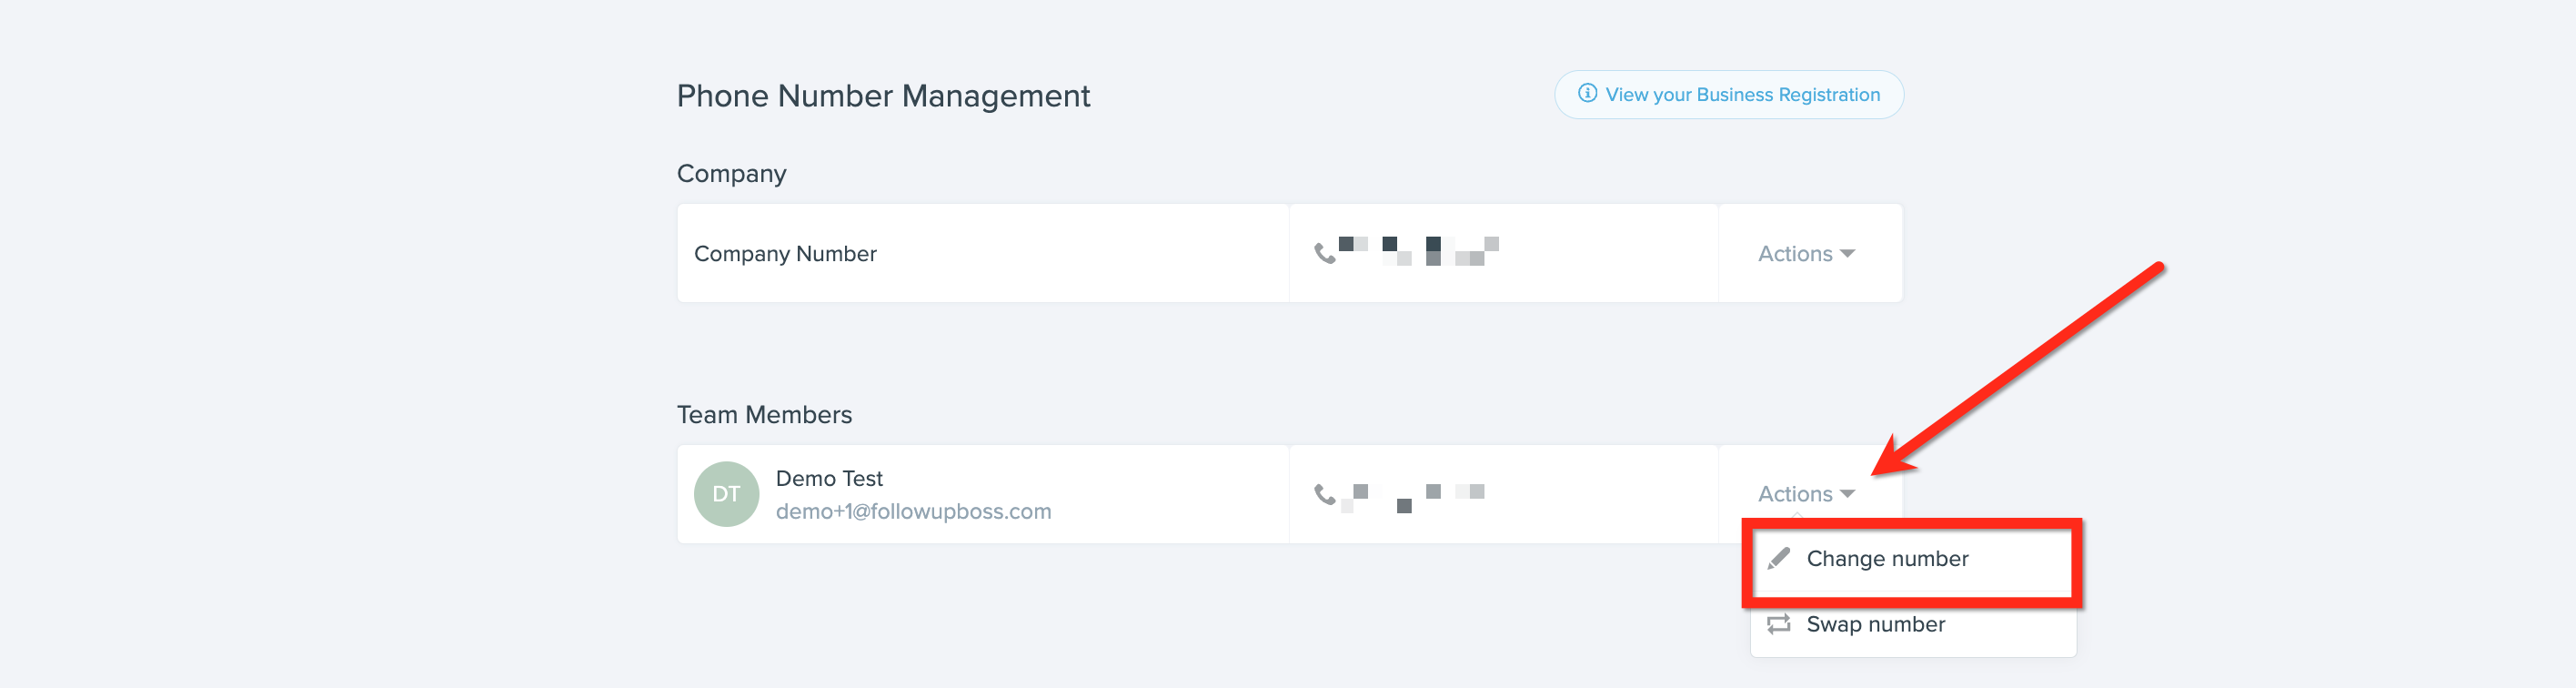The height and width of the screenshot is (688, 2576).
Task: Click the pencil icon for Change number
Action: coord(1779,558)
